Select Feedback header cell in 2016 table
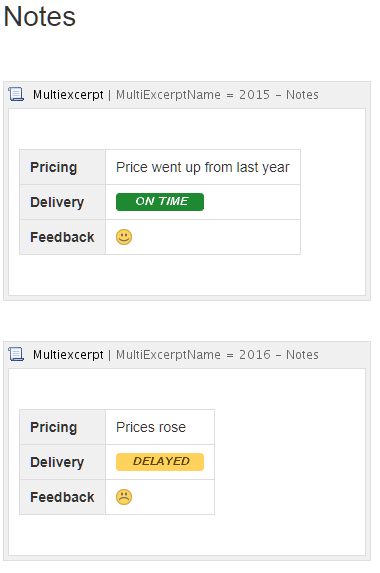 [x=62, y=497]
